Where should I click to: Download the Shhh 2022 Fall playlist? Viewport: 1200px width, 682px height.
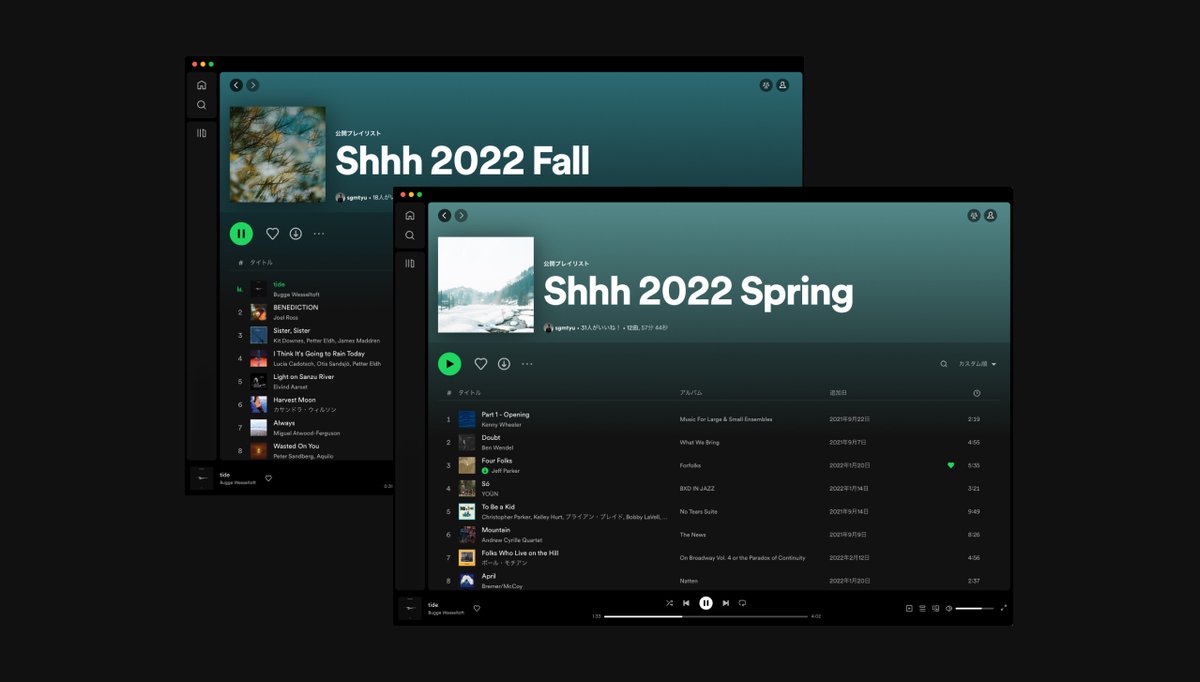point(296,233)
